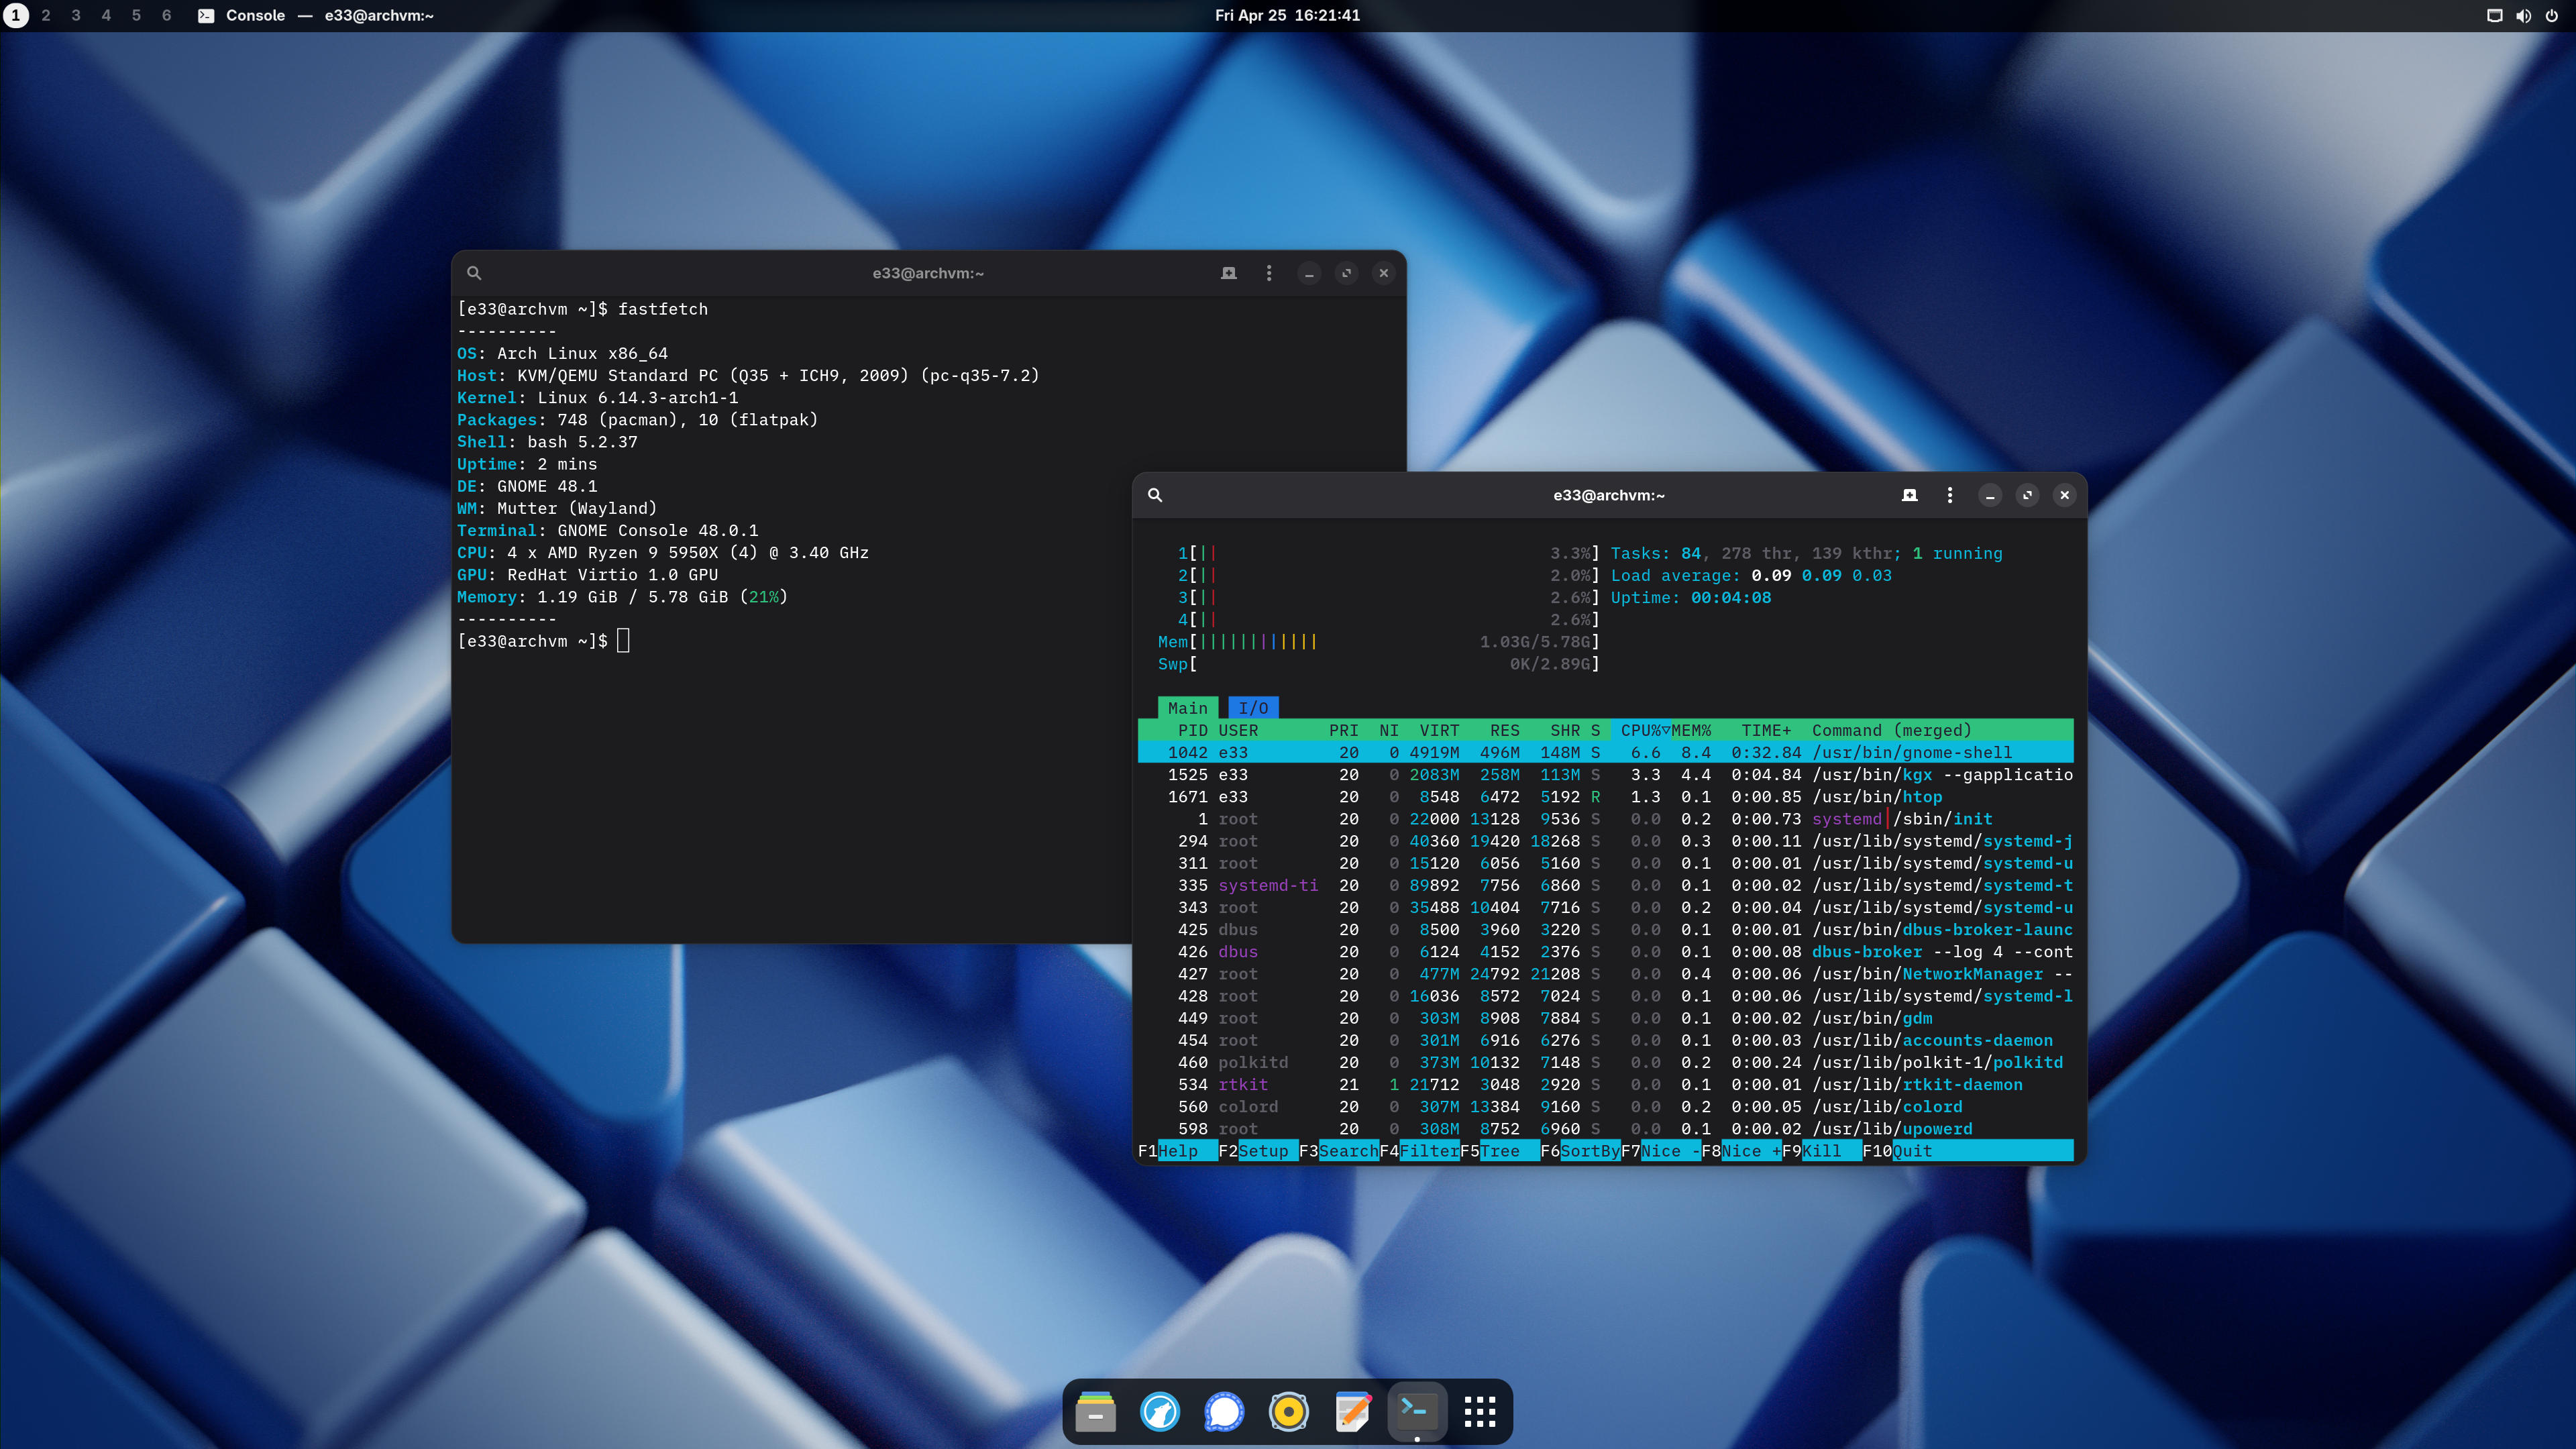Select the polkitd process row

click(1606, 1062)
